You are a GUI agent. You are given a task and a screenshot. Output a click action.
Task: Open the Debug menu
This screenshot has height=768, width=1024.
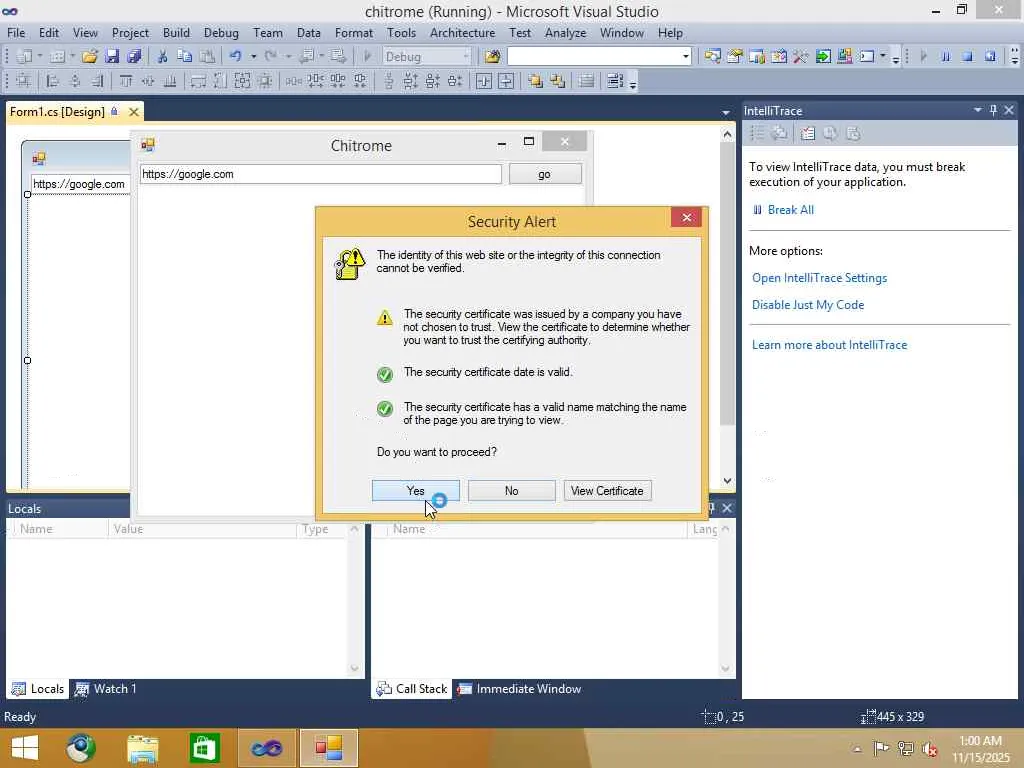[x=221, y=33]
